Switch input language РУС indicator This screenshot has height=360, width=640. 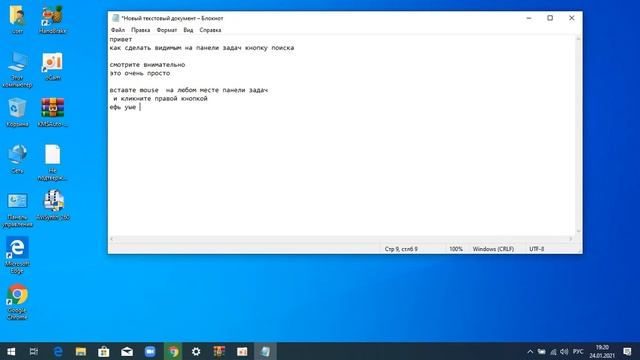(578, 351)
